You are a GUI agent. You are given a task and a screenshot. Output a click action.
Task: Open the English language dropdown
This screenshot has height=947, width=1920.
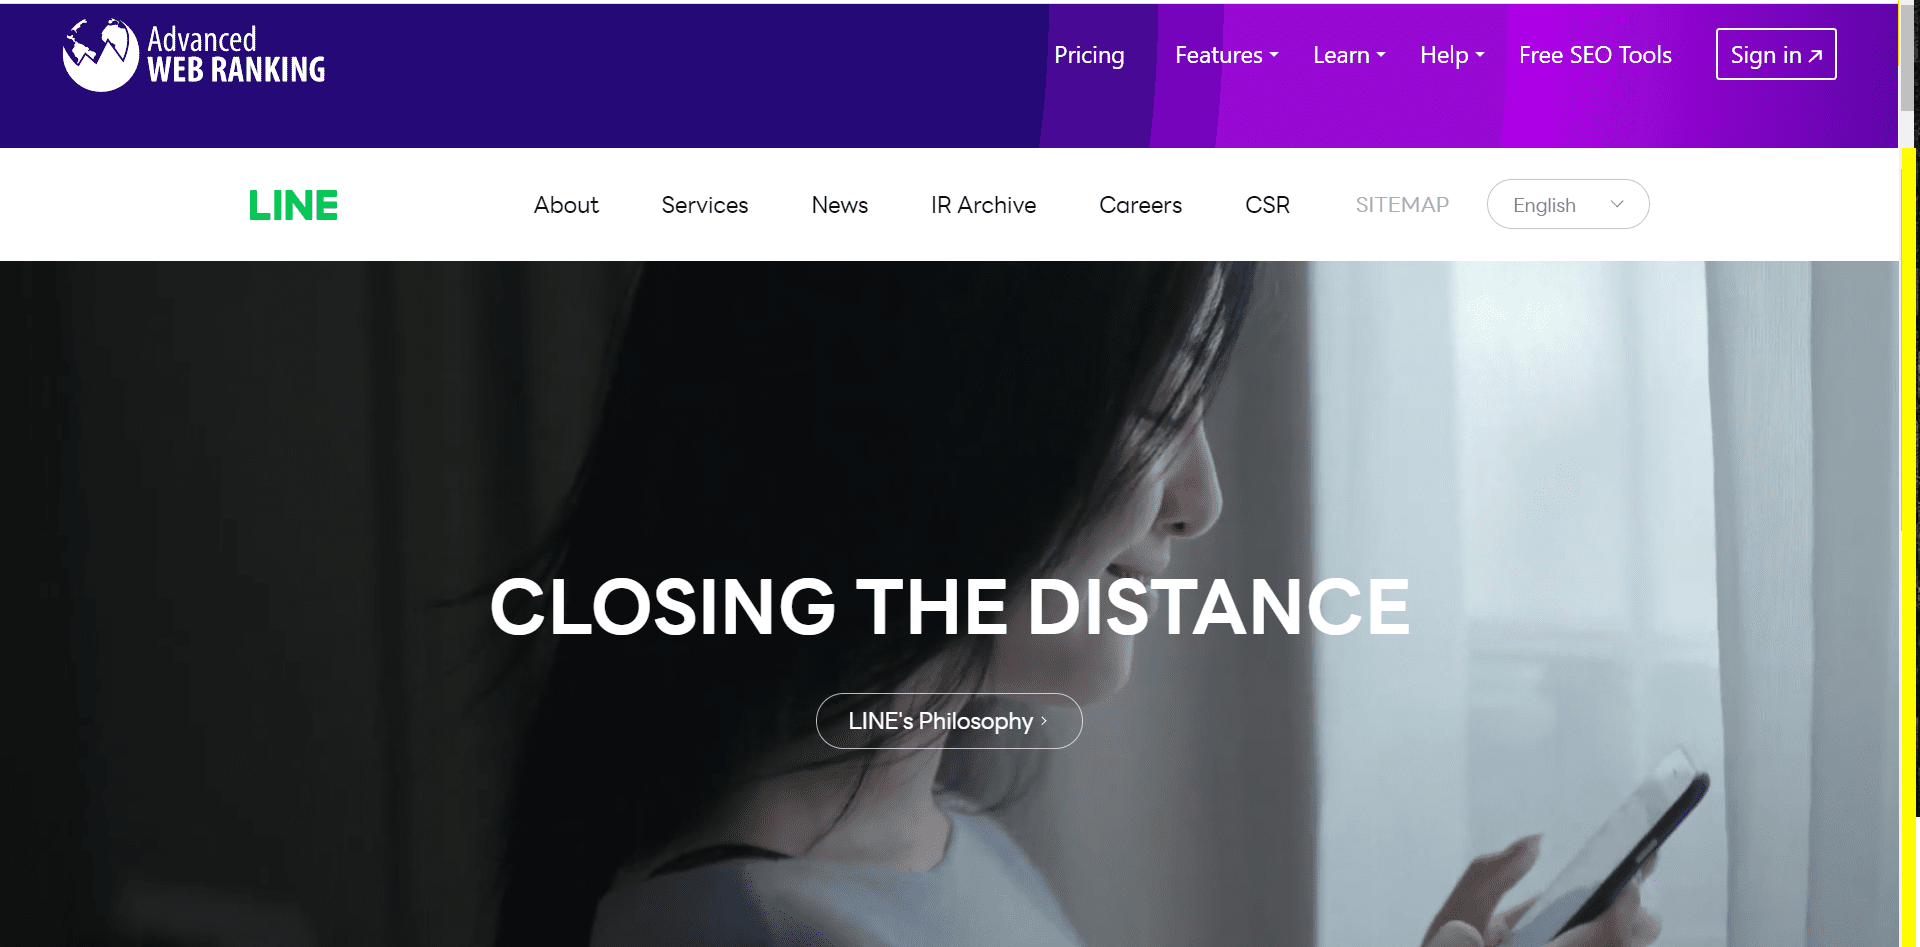coord(1567,204)
